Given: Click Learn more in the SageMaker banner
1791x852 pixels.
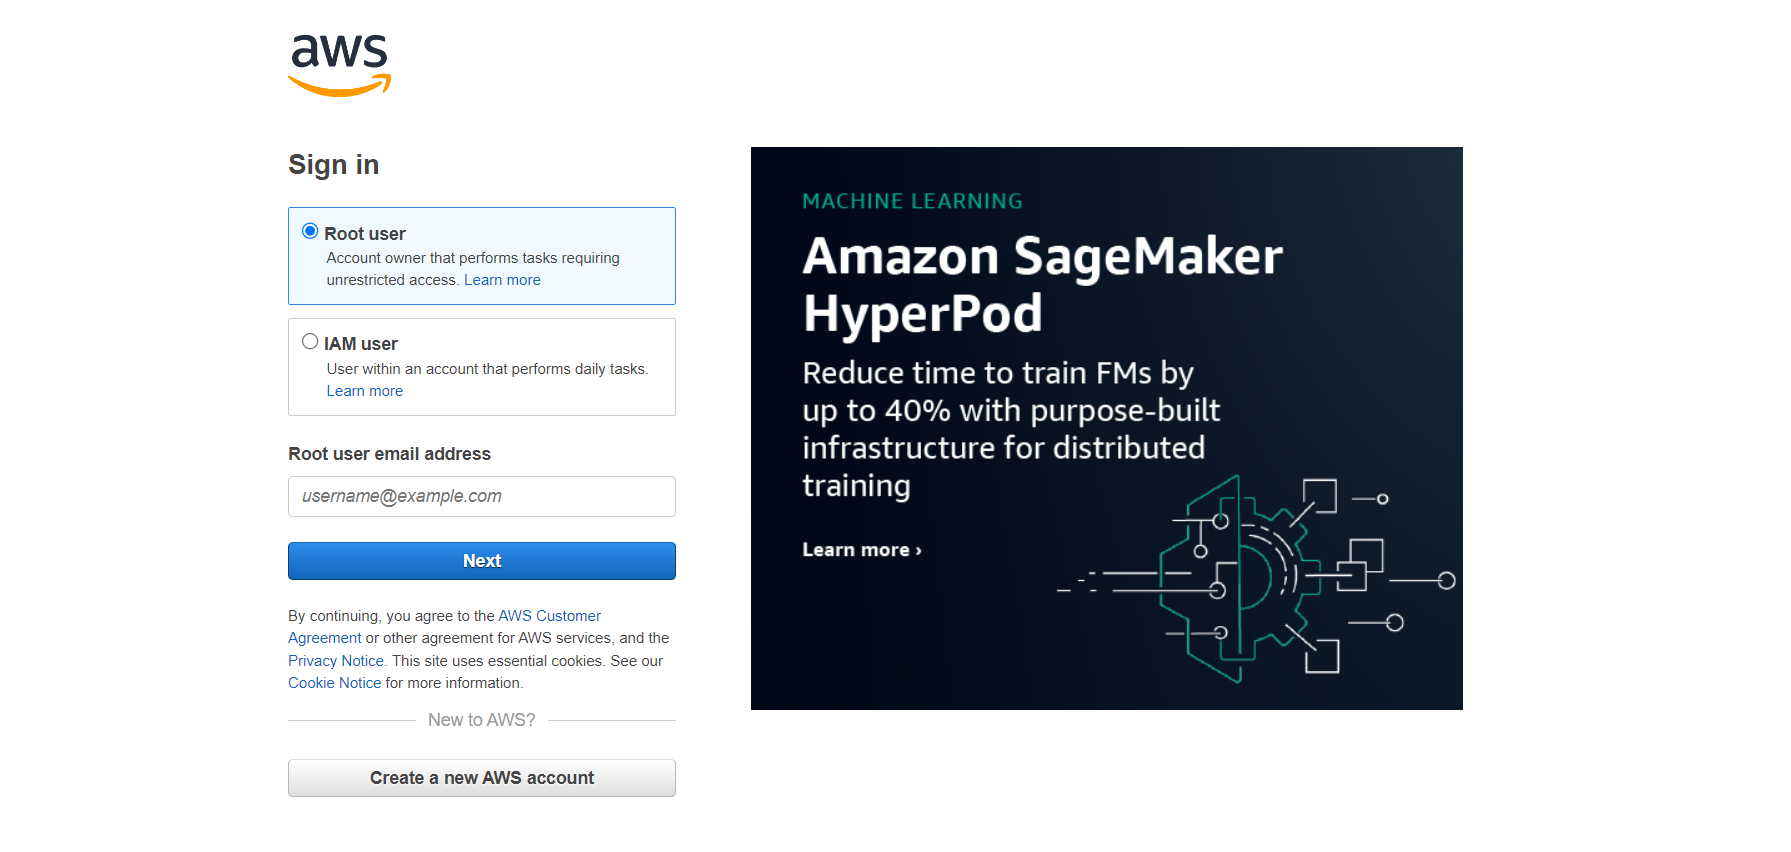Looking at the screenshot, I should click(x=862, y=550).
